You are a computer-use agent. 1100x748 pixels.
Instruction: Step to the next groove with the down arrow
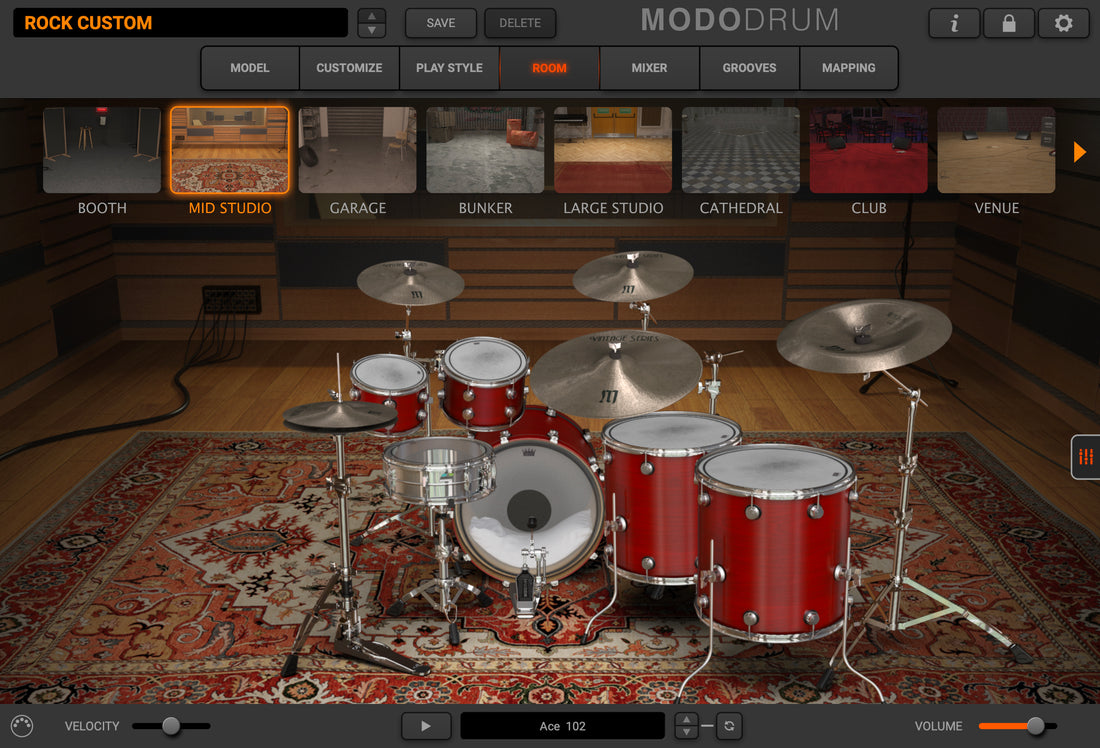[686, 732]
